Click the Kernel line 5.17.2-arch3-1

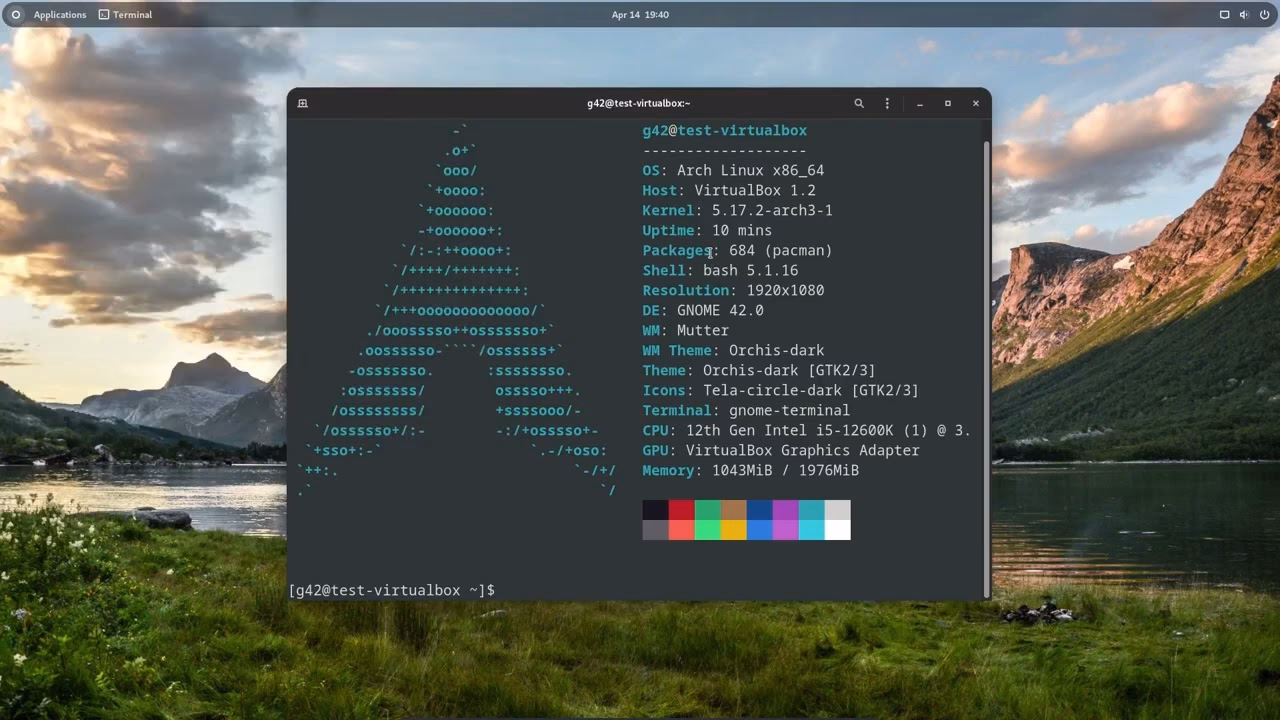tap(737, 210)
